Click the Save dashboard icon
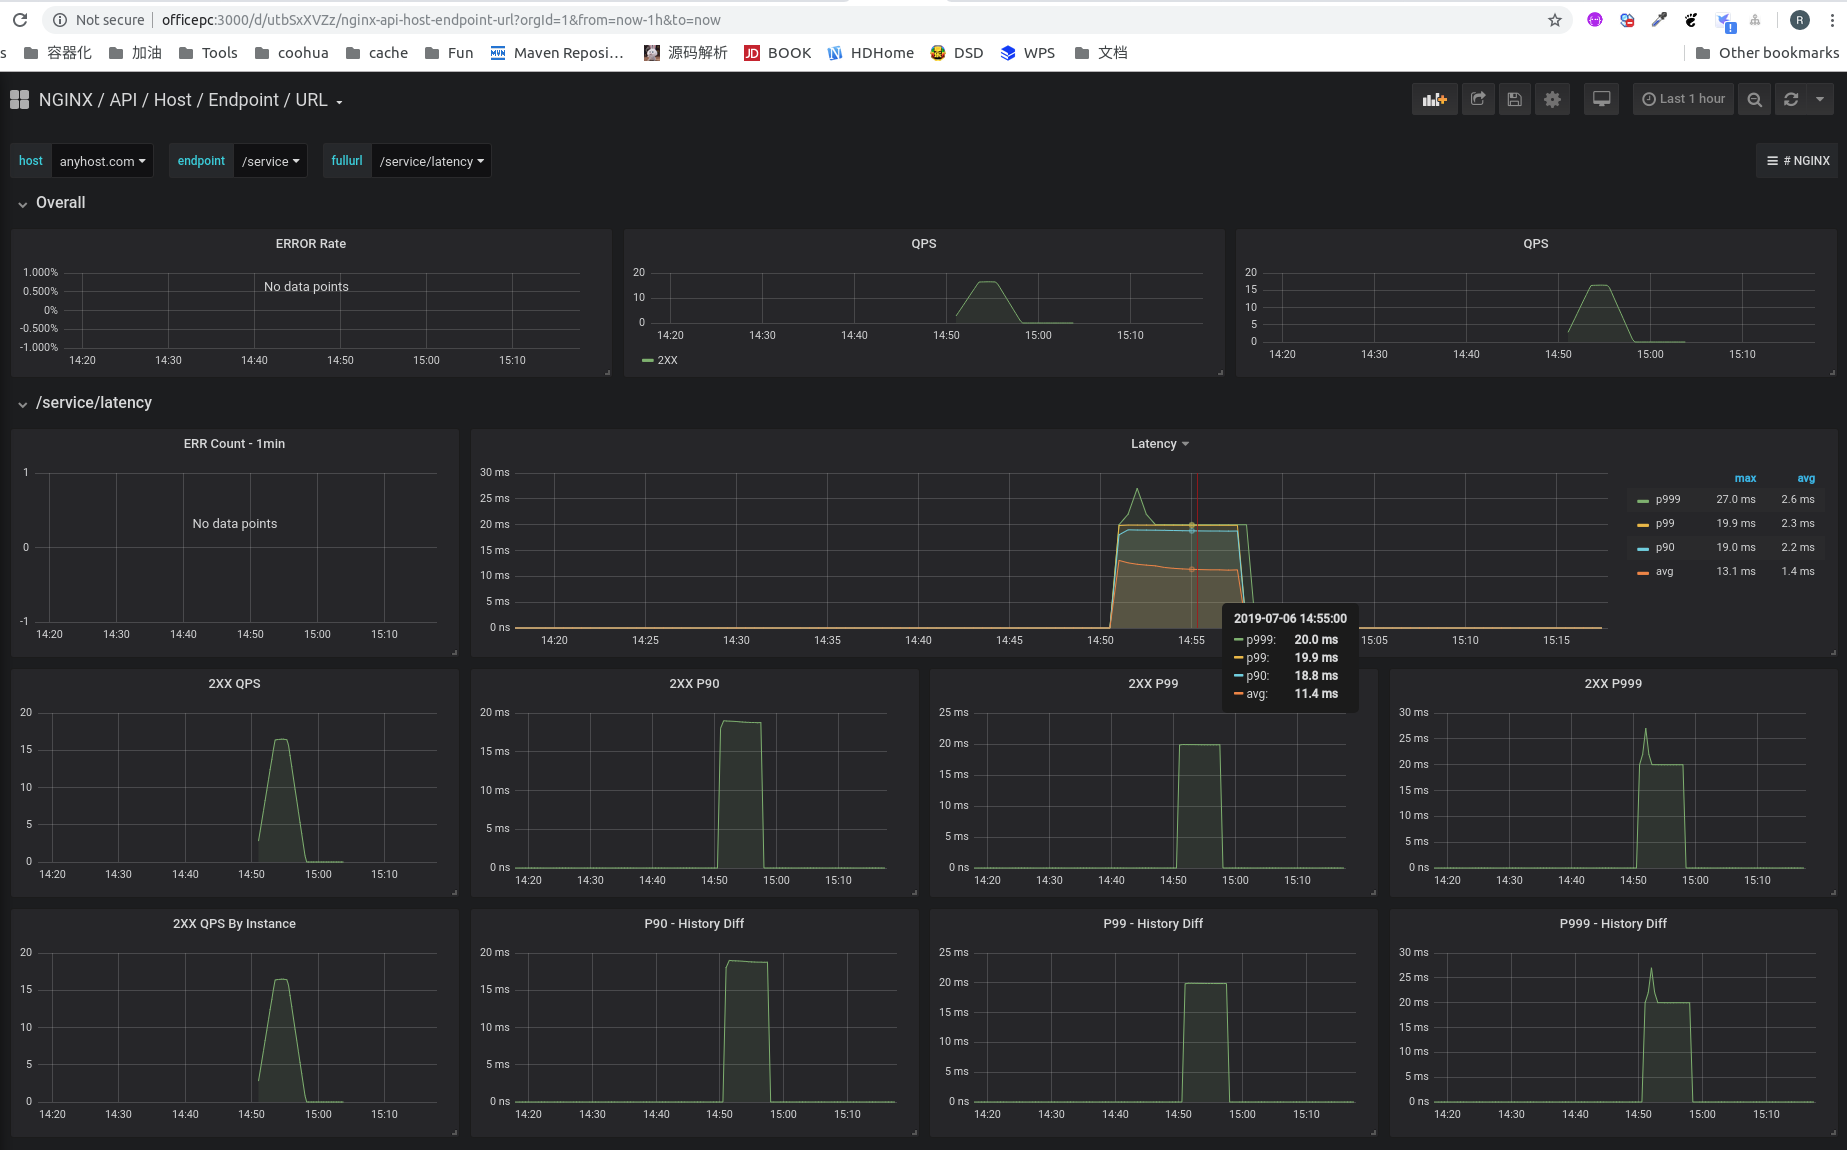 click(x=1515, y=99)
